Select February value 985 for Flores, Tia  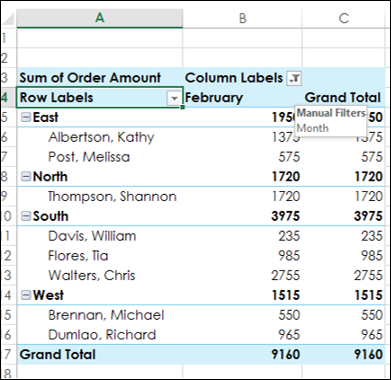[289, 256]
